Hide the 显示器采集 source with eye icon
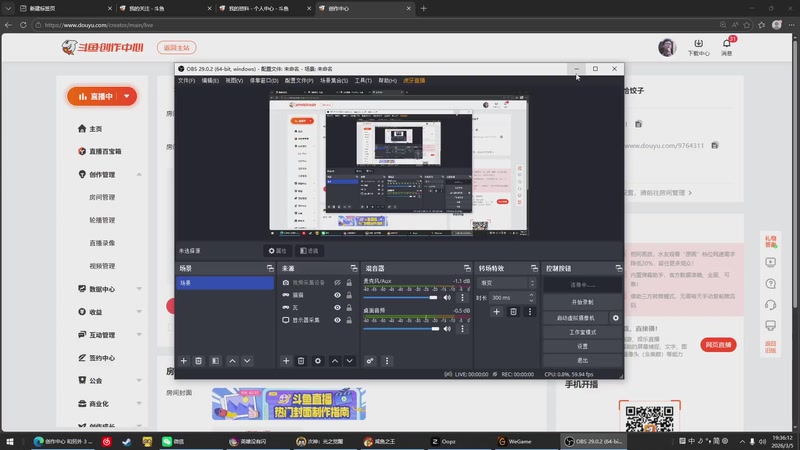Viewport: 800px width, 450px height. point(337,320)
